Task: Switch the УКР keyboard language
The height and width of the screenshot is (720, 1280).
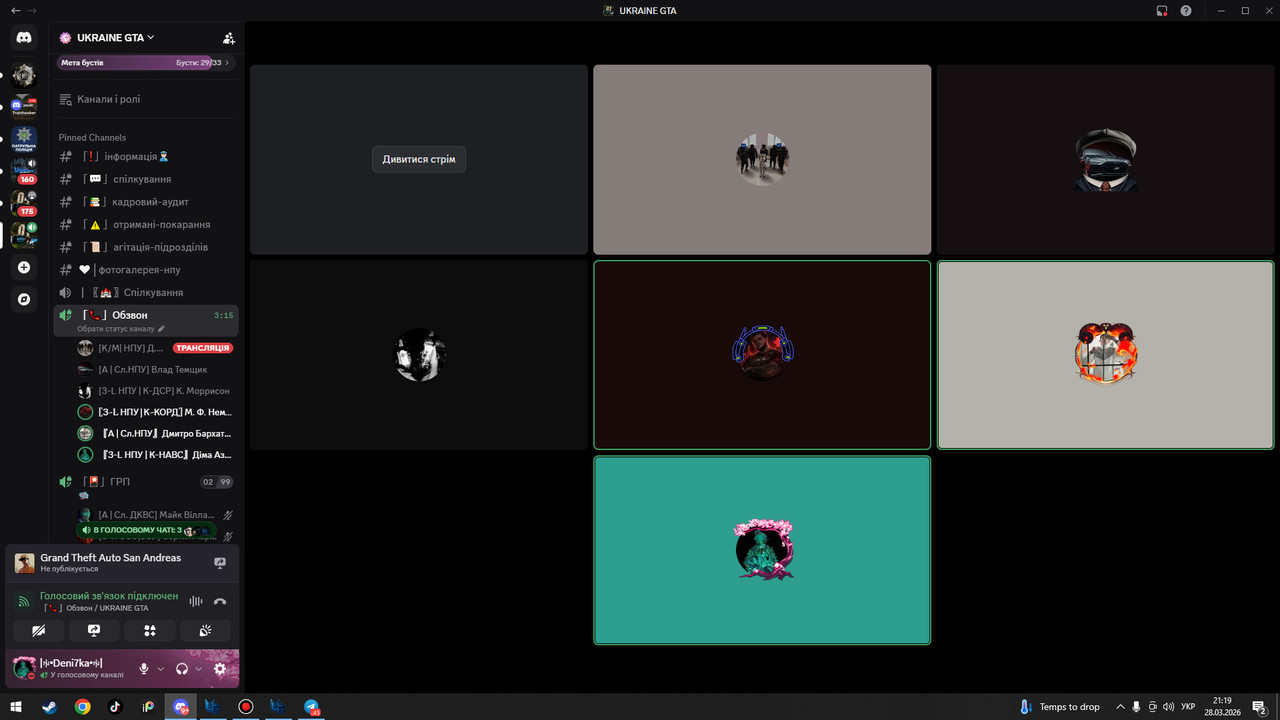Action: point(1188,707)
